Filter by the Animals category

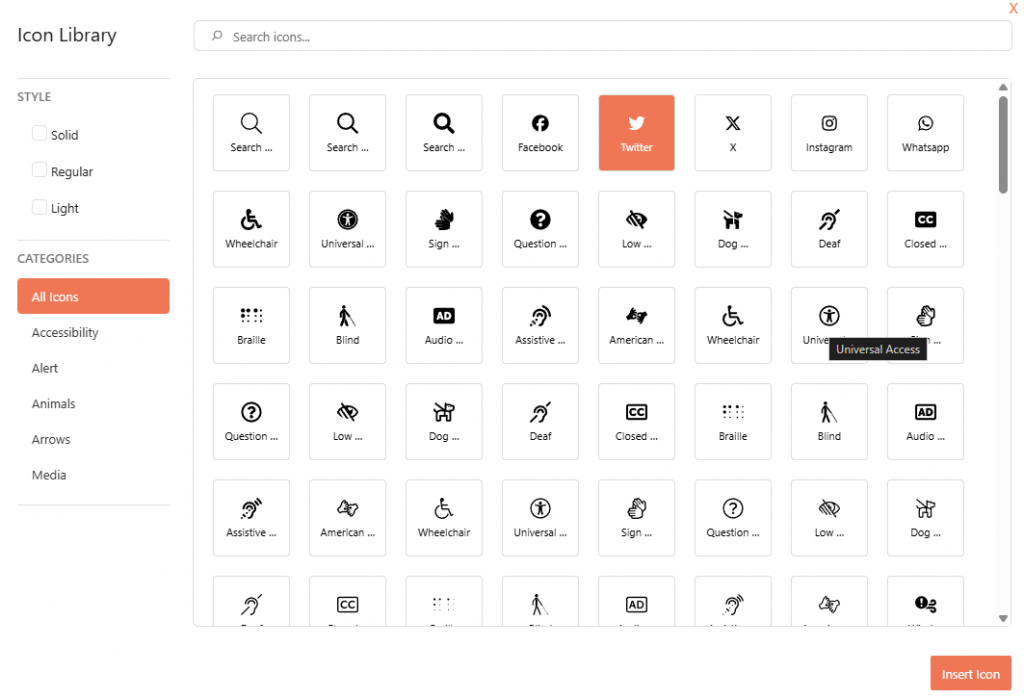(54, 404)
